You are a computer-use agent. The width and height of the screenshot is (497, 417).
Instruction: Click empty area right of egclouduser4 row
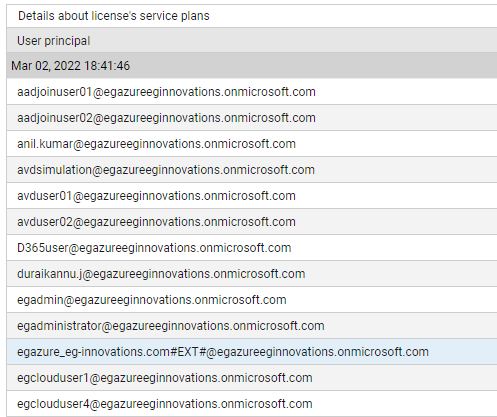pyautogui.click(x=405, y=404)
